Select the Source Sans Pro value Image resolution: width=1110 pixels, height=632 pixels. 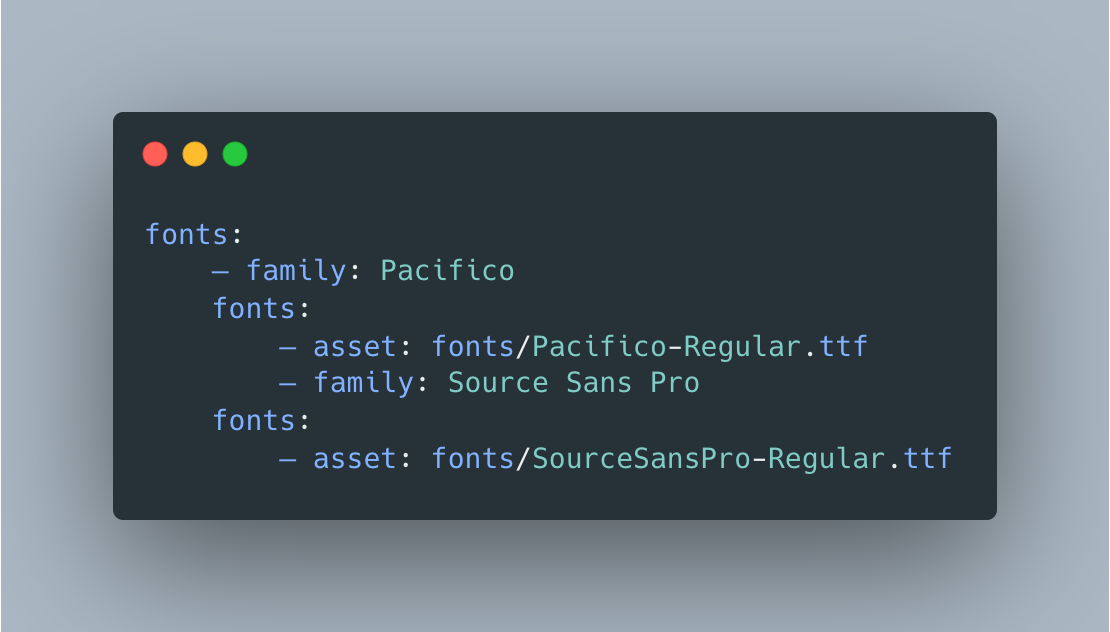pyautogui.click(x=574, y=383)
